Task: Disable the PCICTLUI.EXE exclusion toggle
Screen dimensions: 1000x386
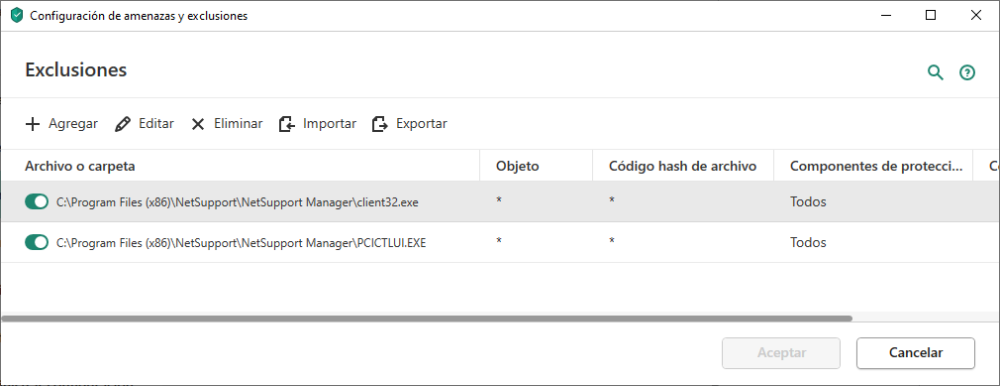Action: (37, 242)
